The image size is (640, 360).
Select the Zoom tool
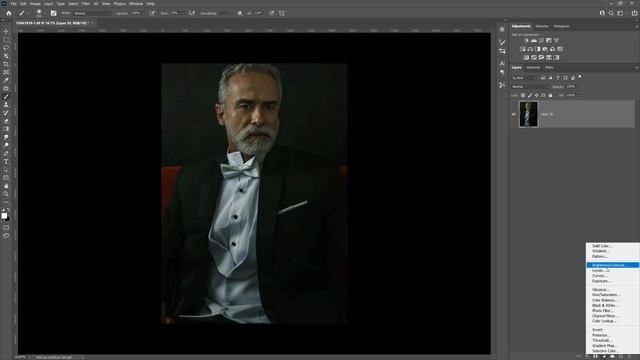point(6,194)
